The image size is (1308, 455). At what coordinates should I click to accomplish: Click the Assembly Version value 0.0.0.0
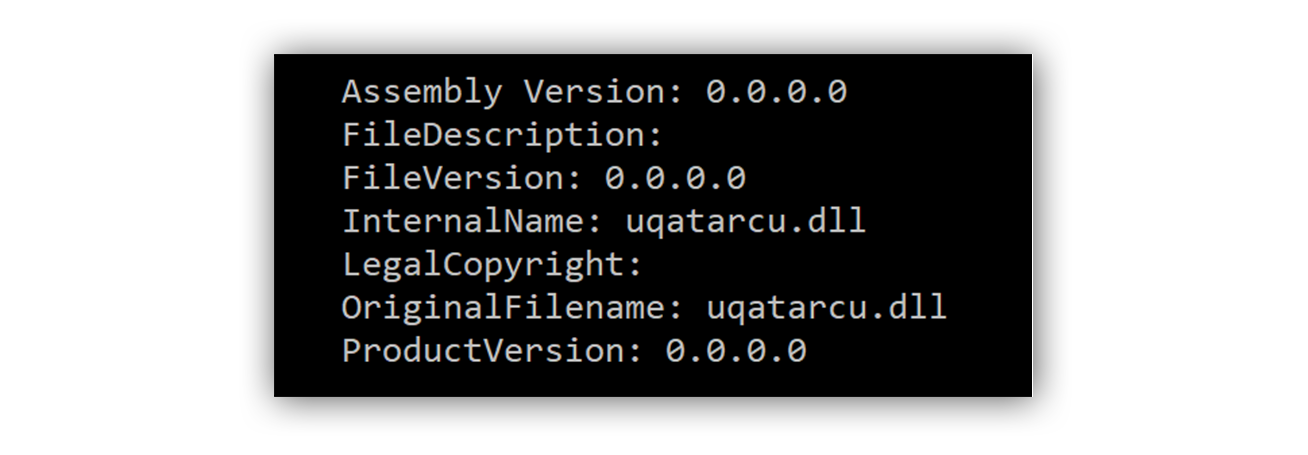pos(776,92)
